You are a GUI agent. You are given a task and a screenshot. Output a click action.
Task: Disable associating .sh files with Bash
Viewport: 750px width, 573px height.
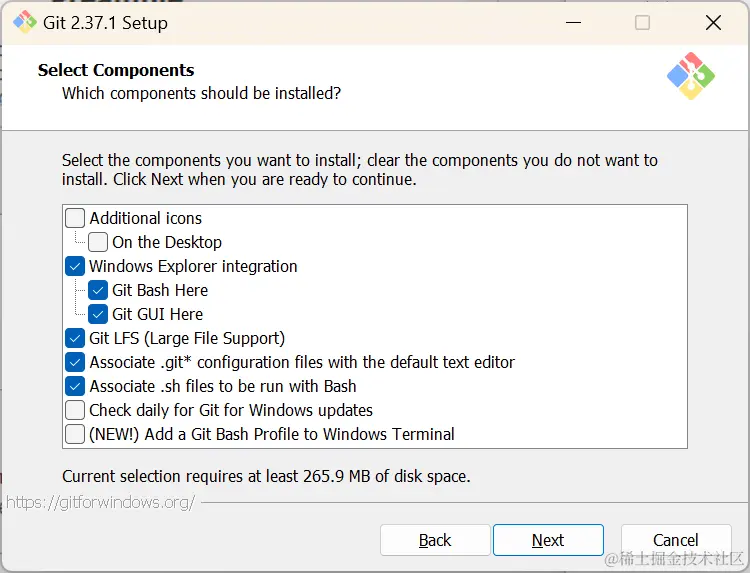tap(75, 386)
